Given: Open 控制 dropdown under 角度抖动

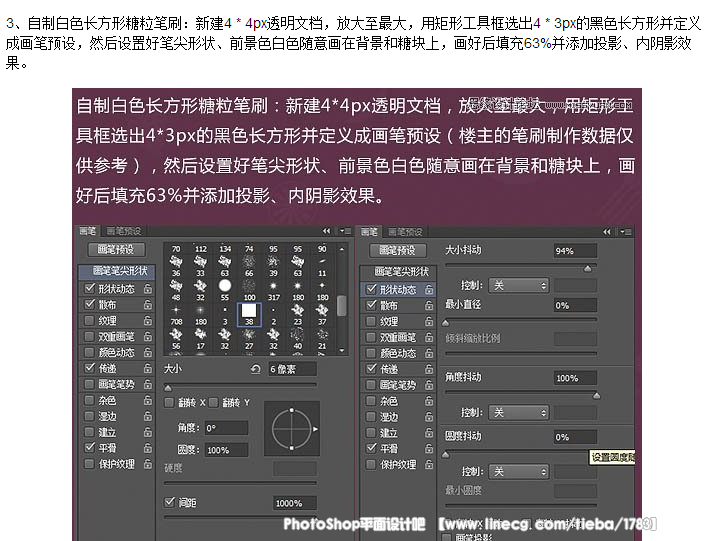Looking at the screenshot, I should pos(519,413).
